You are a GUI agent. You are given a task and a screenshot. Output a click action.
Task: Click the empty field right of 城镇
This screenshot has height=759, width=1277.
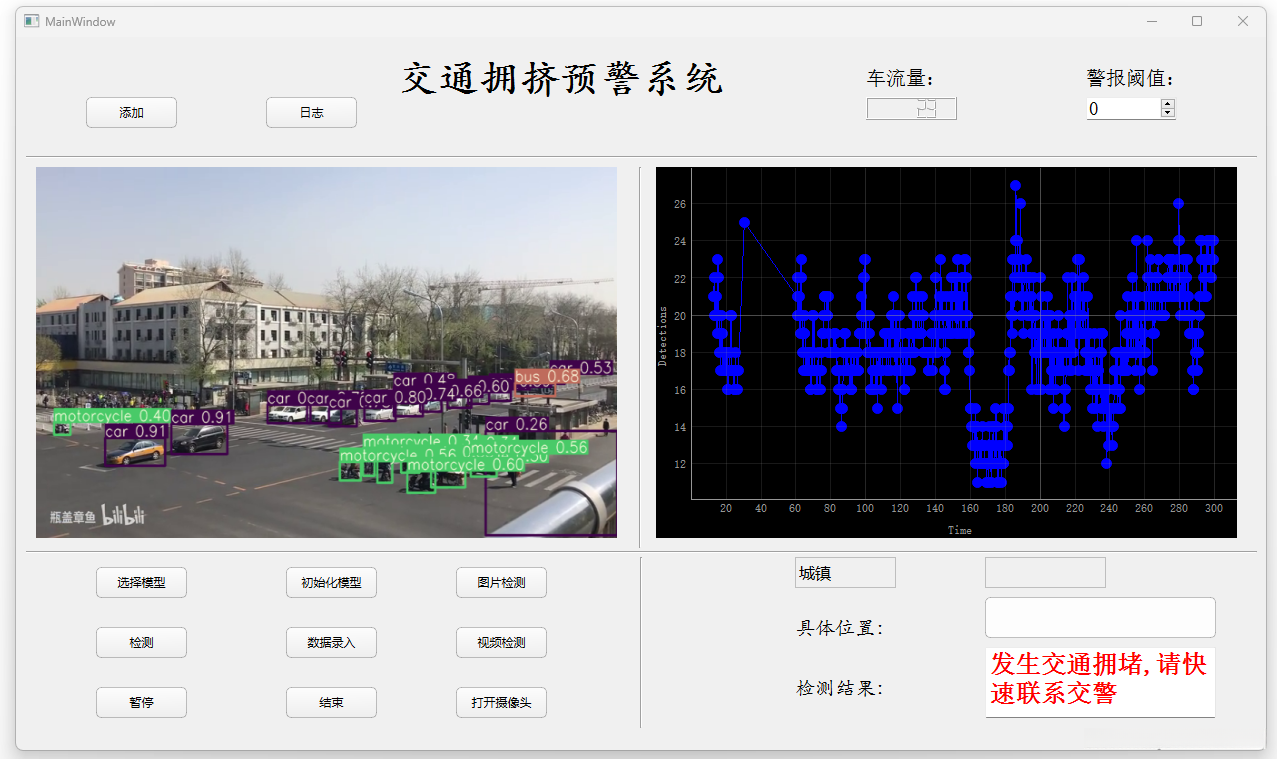point(1045,573)
